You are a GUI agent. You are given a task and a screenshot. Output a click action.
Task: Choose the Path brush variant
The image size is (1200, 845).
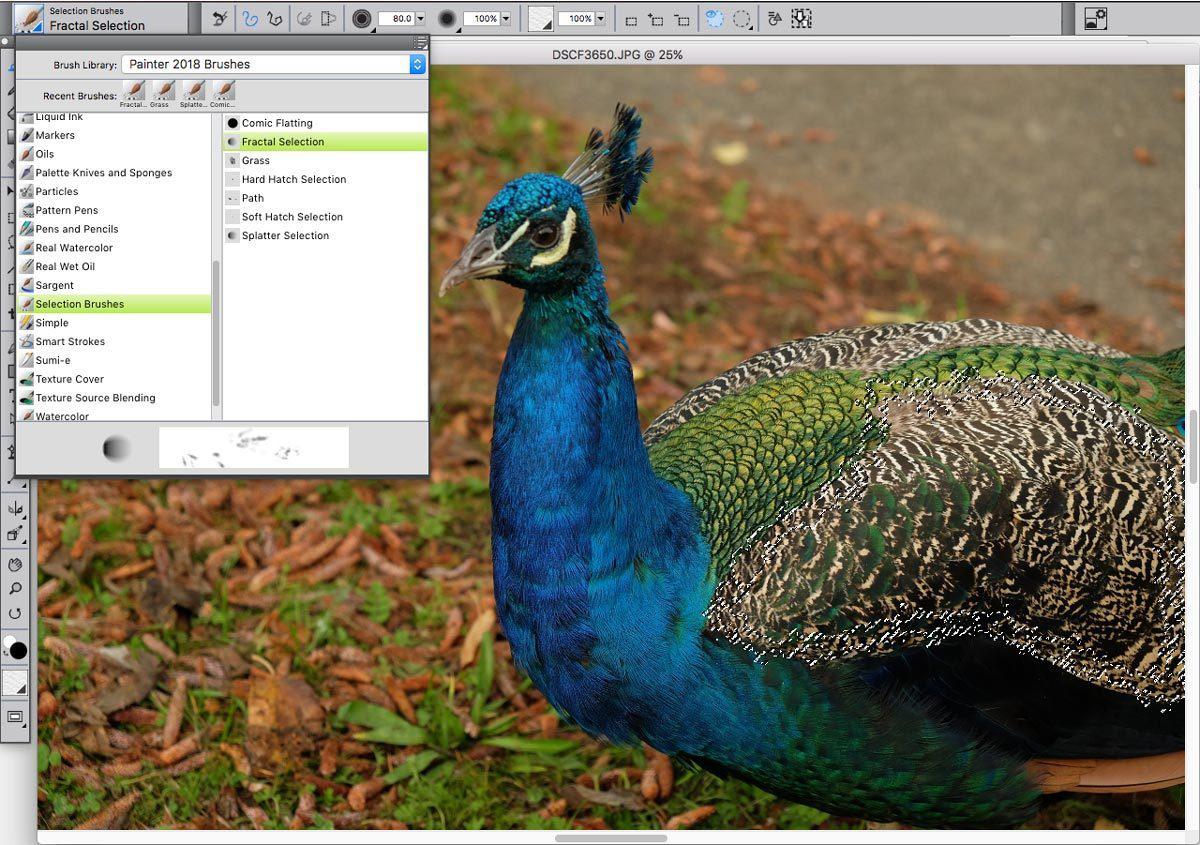pyautogui.click(x=325, y=198)
